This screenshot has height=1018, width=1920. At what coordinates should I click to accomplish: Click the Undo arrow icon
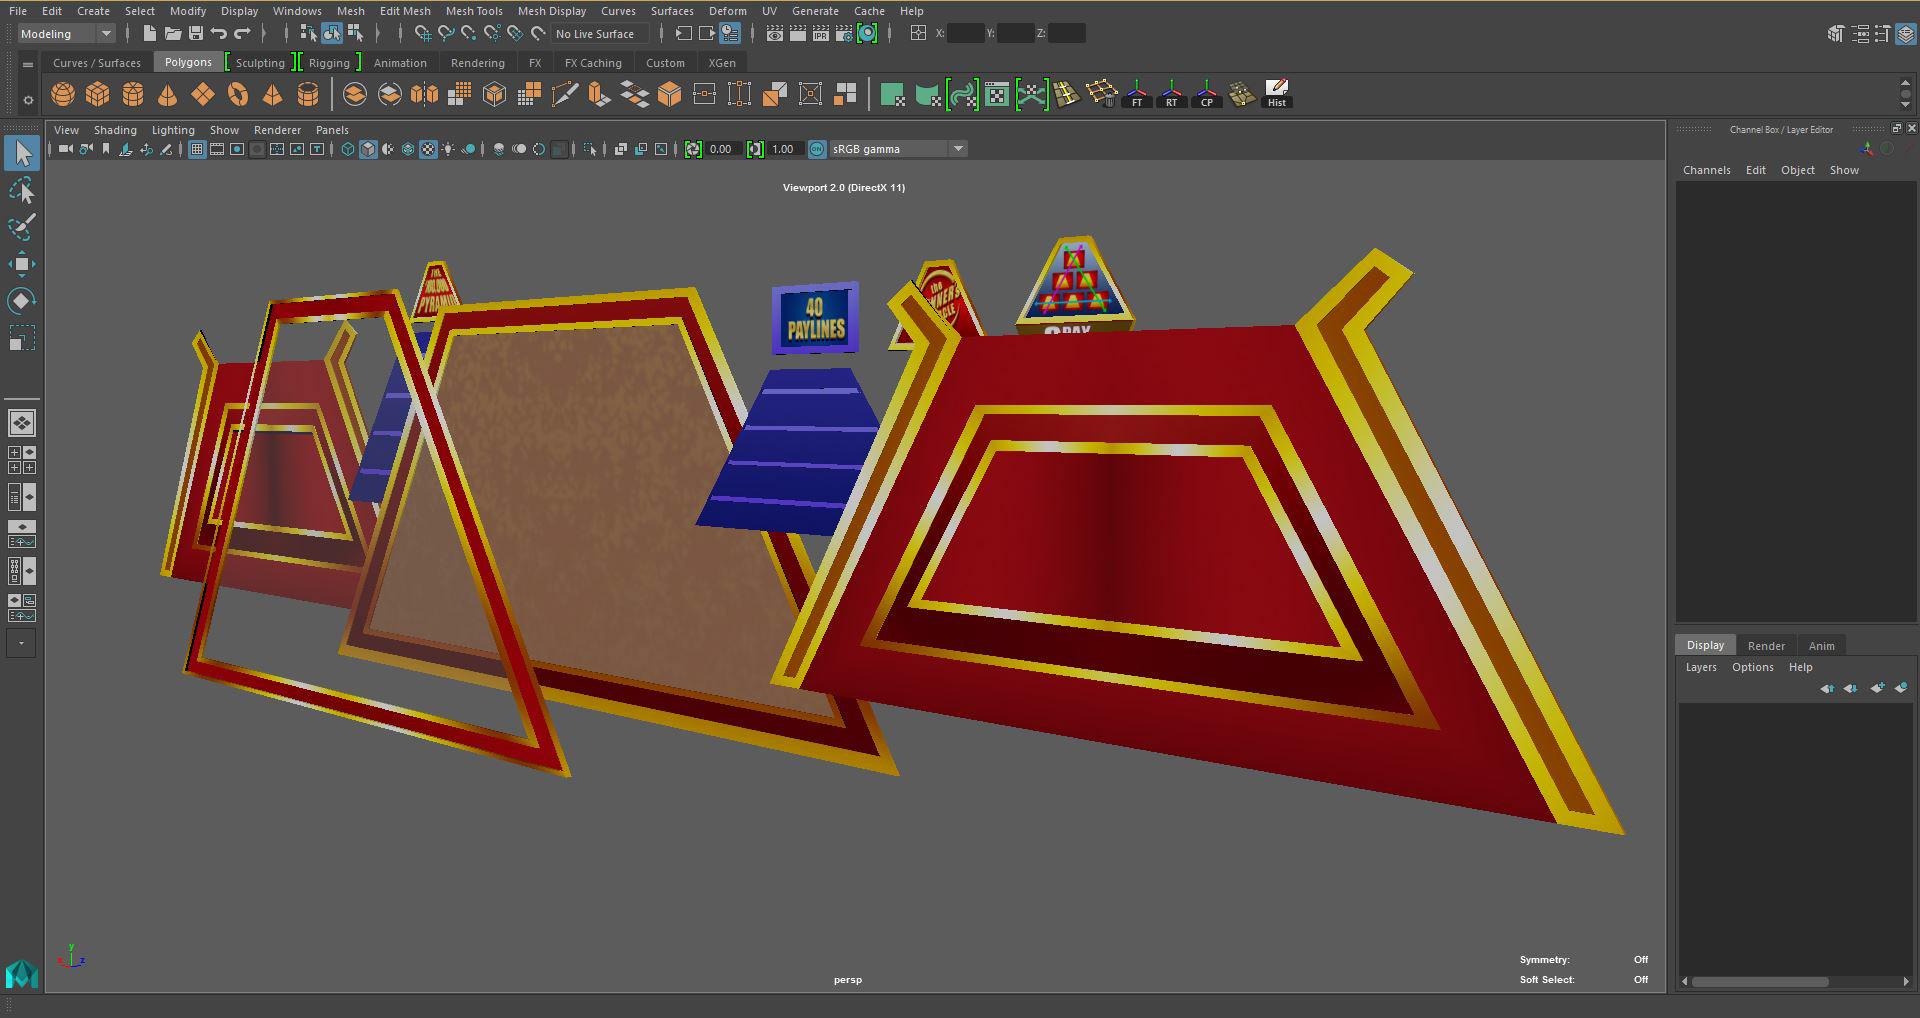[x=219, y=33]
